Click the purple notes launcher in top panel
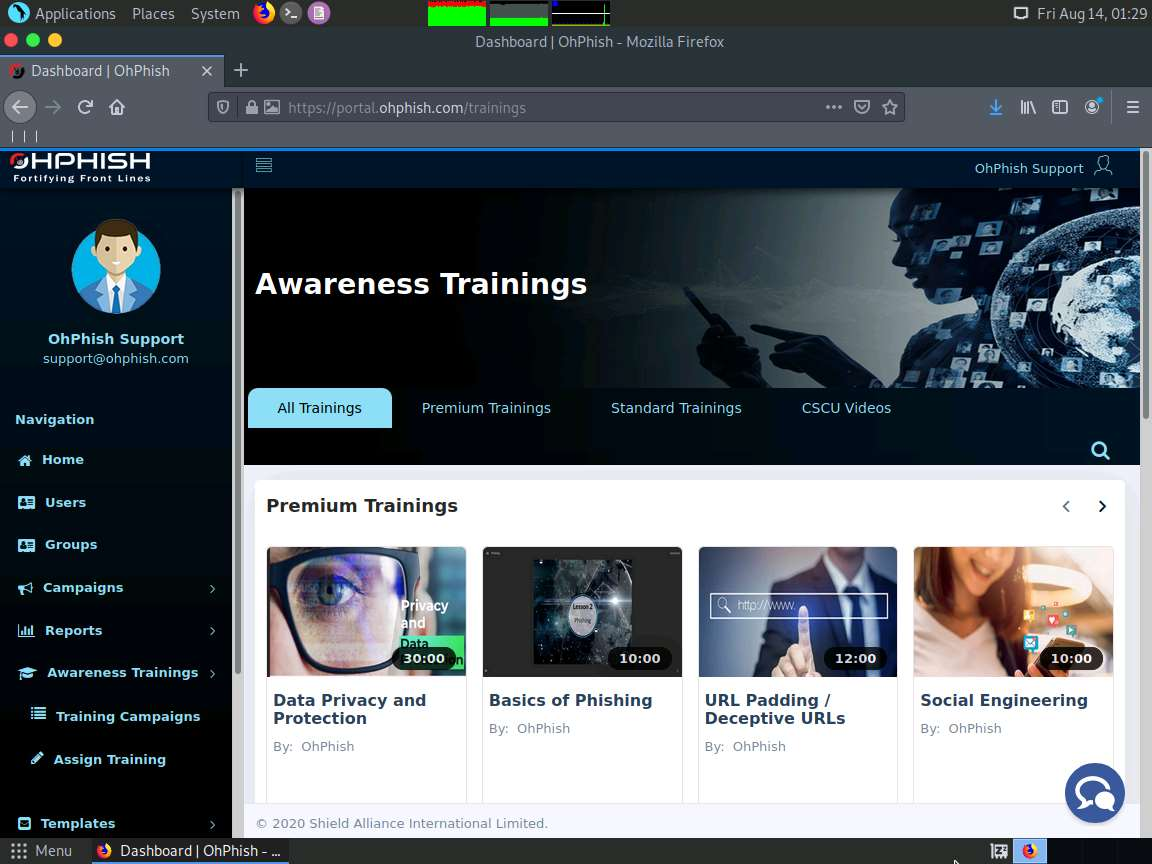The width and height of the screenshot is (1152, 864). pos(318,13)
